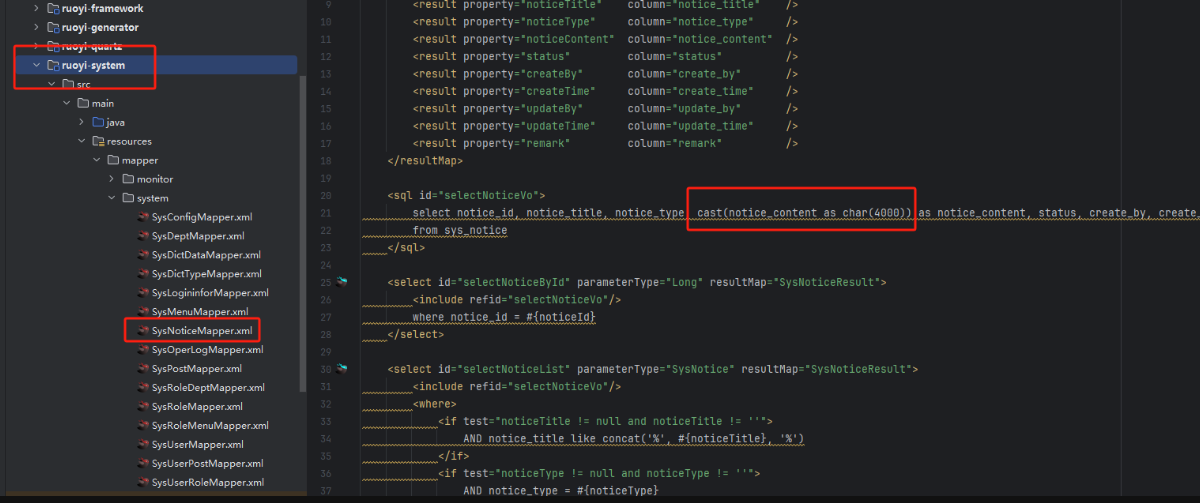Click result row for property createTime
This screenshot has width=1200, height=503.
coord(605,91)
